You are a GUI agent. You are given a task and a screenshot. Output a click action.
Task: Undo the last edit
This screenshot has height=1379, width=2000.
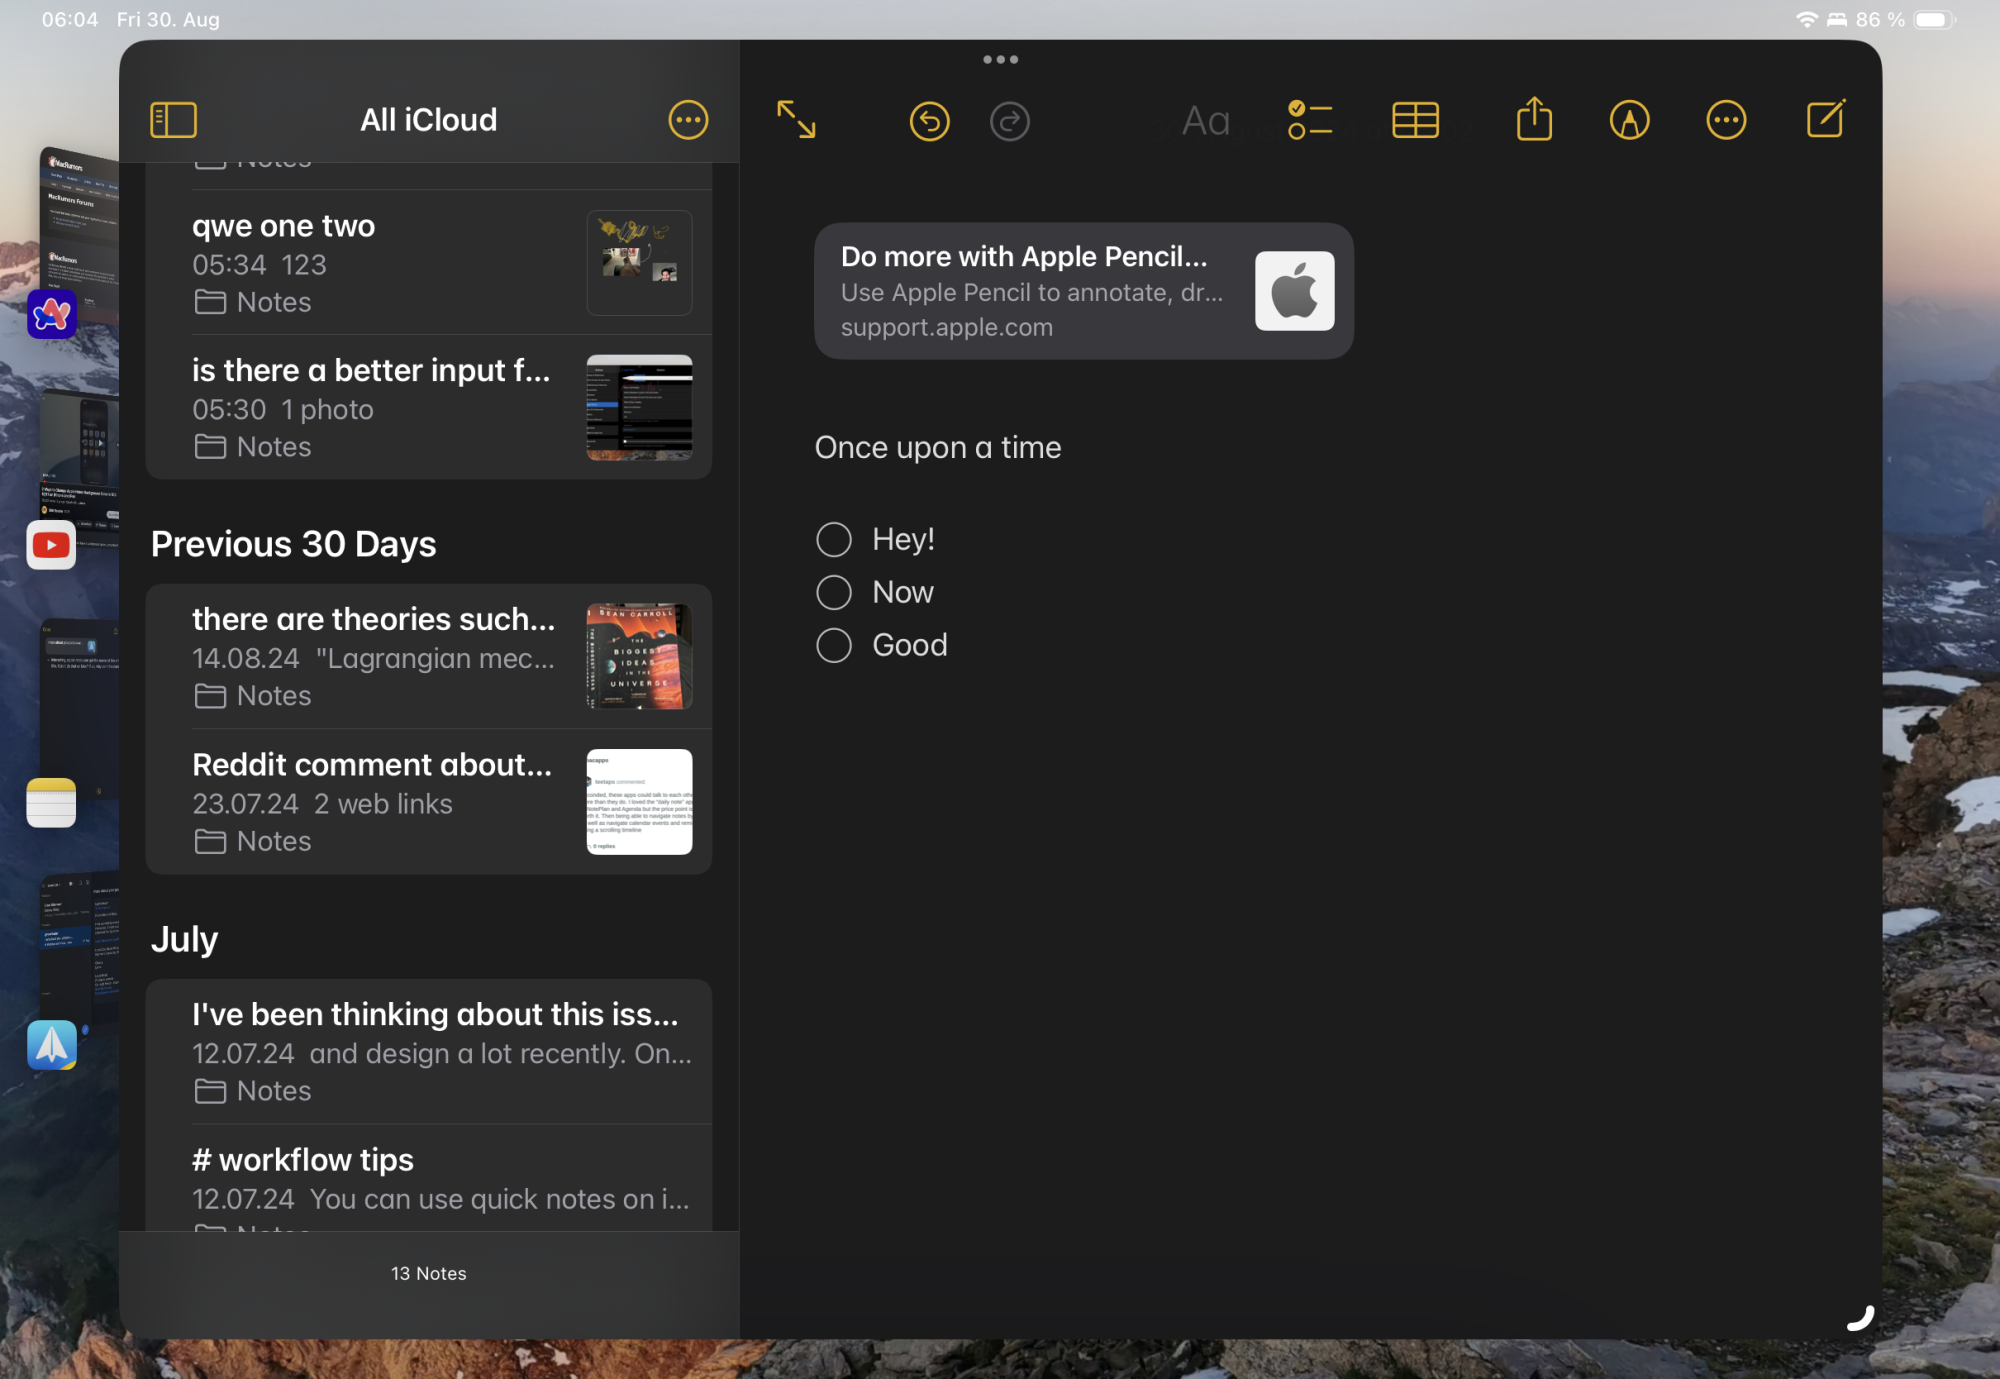pos(929,122)
